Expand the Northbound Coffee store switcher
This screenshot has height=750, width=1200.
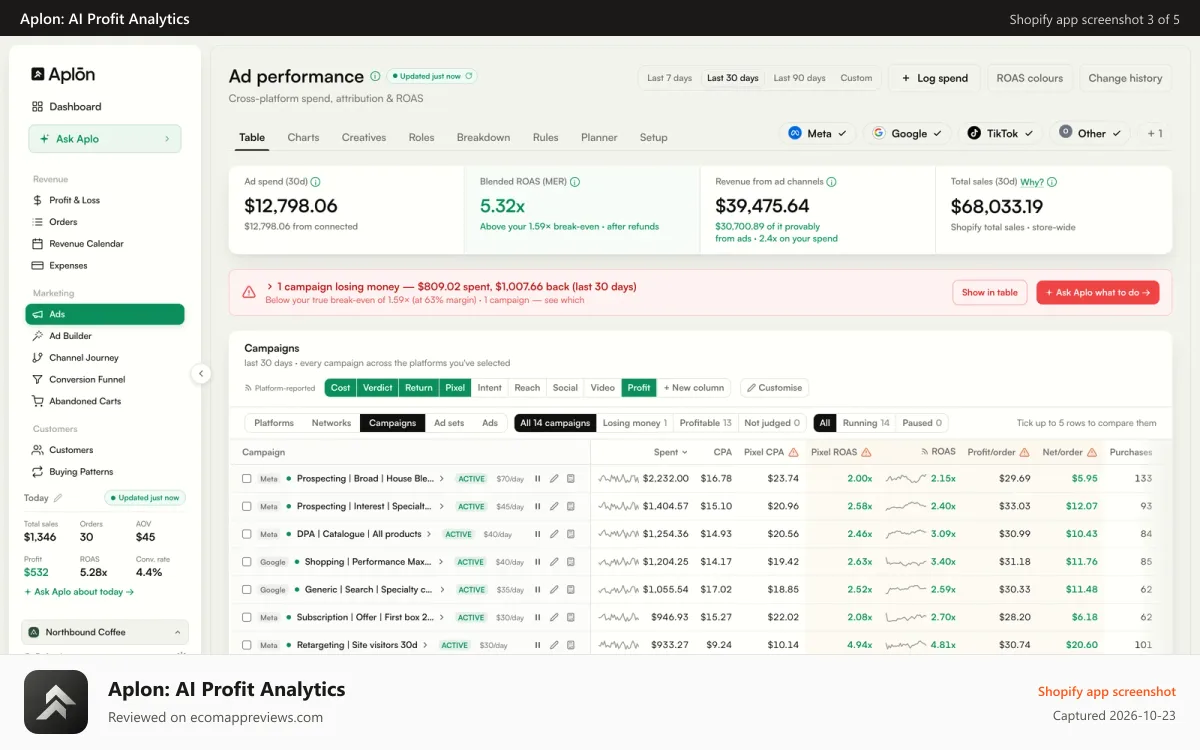pyautogui.click(x=105, y=632)
